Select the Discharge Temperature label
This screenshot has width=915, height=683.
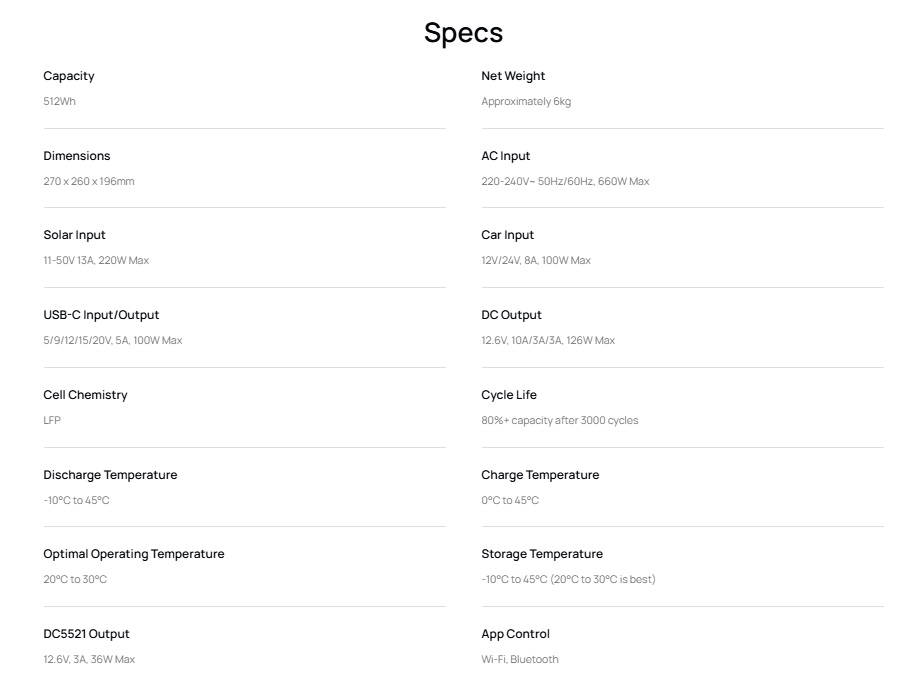[x=110, y=475]
